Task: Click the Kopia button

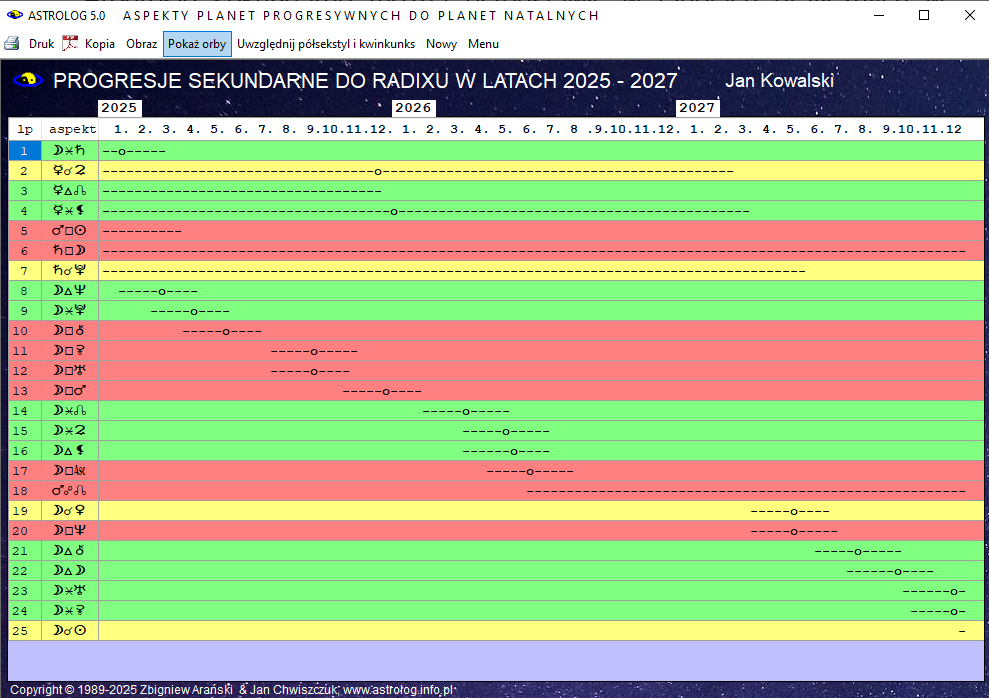Action: tap(99, 44)
